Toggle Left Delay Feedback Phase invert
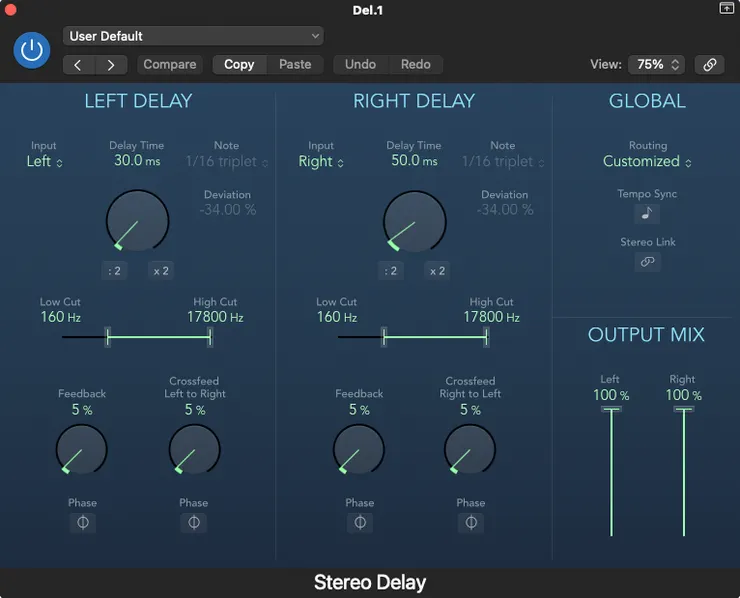 pyautogui.click(x=83, y=522)
